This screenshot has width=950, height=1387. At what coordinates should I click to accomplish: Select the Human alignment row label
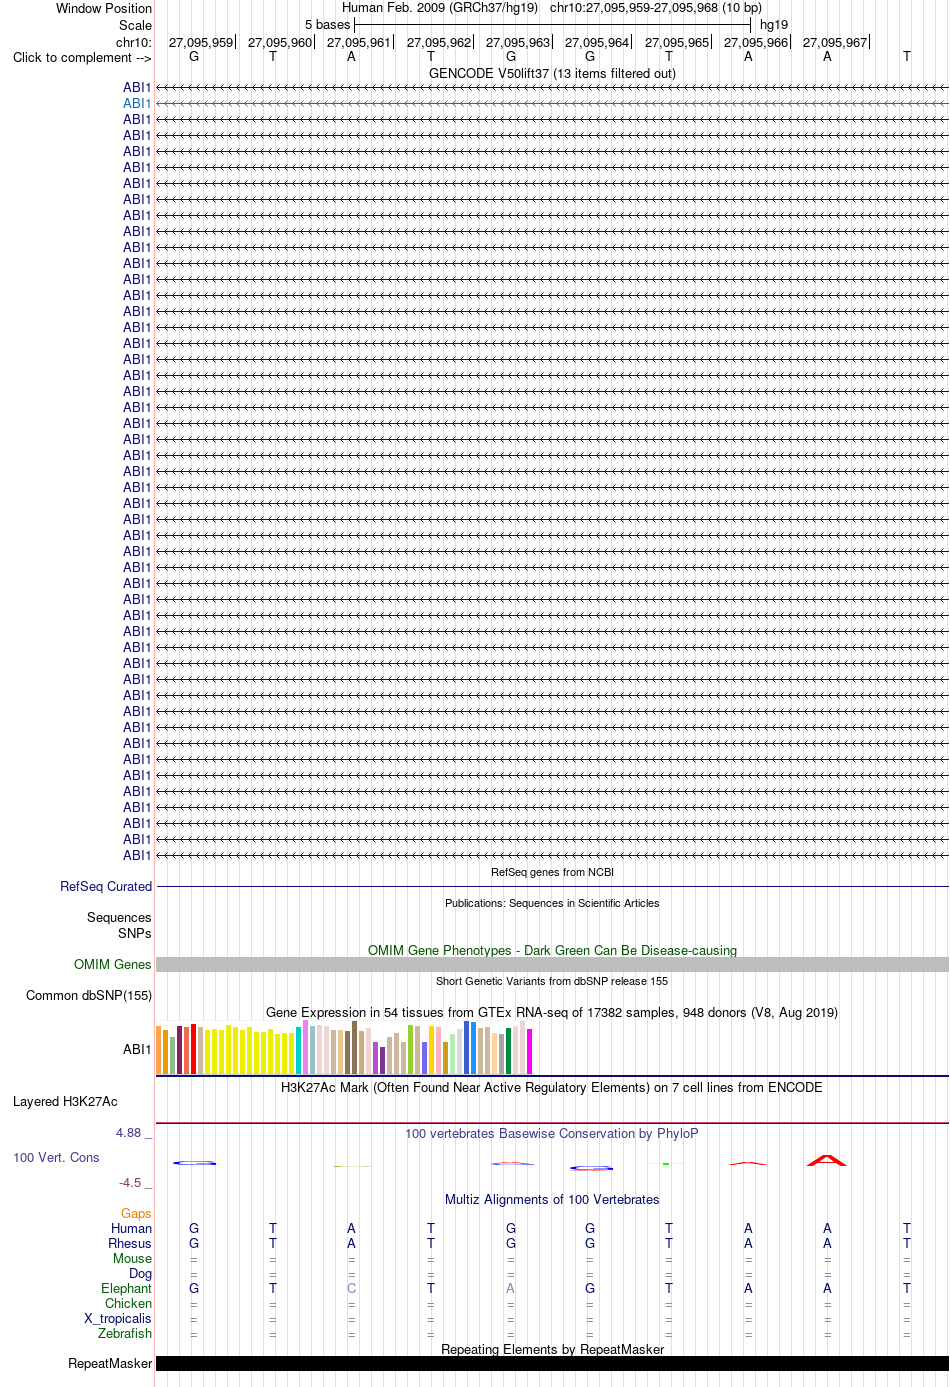click(x=132, y=1228)
